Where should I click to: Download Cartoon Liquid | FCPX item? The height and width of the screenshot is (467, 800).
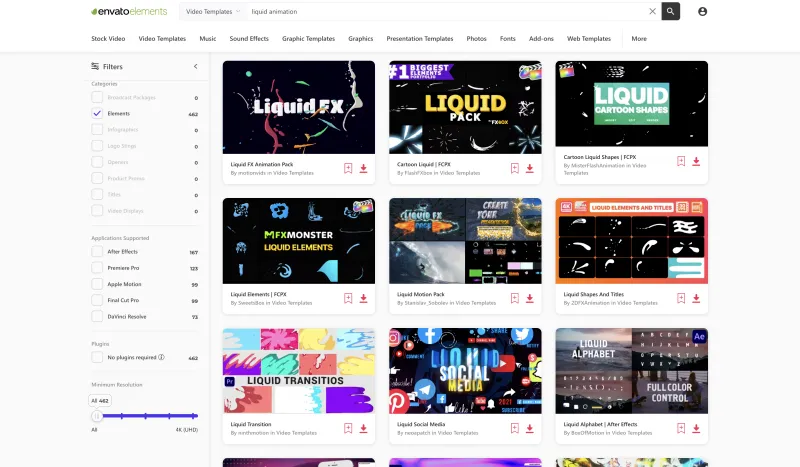click(x=530, y=168)
